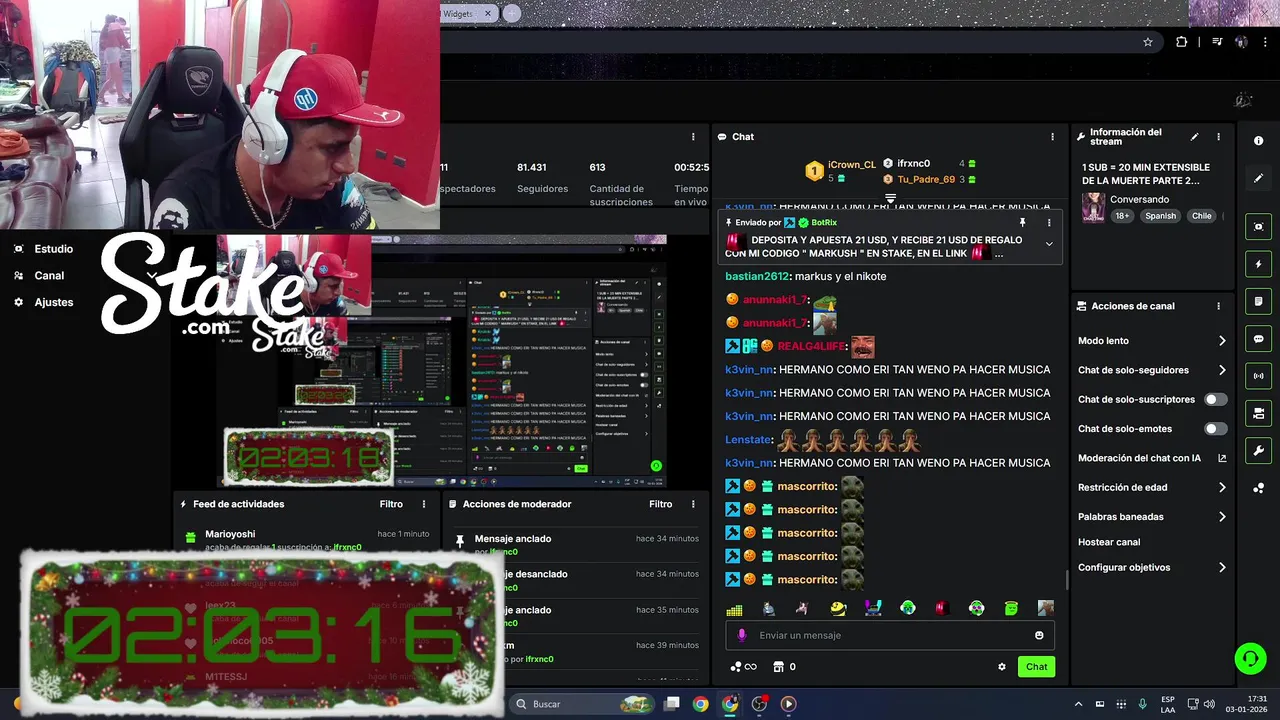Pick the green equalizer bars emote
Screen dimensions: 1280x720
tap(734, 608)
